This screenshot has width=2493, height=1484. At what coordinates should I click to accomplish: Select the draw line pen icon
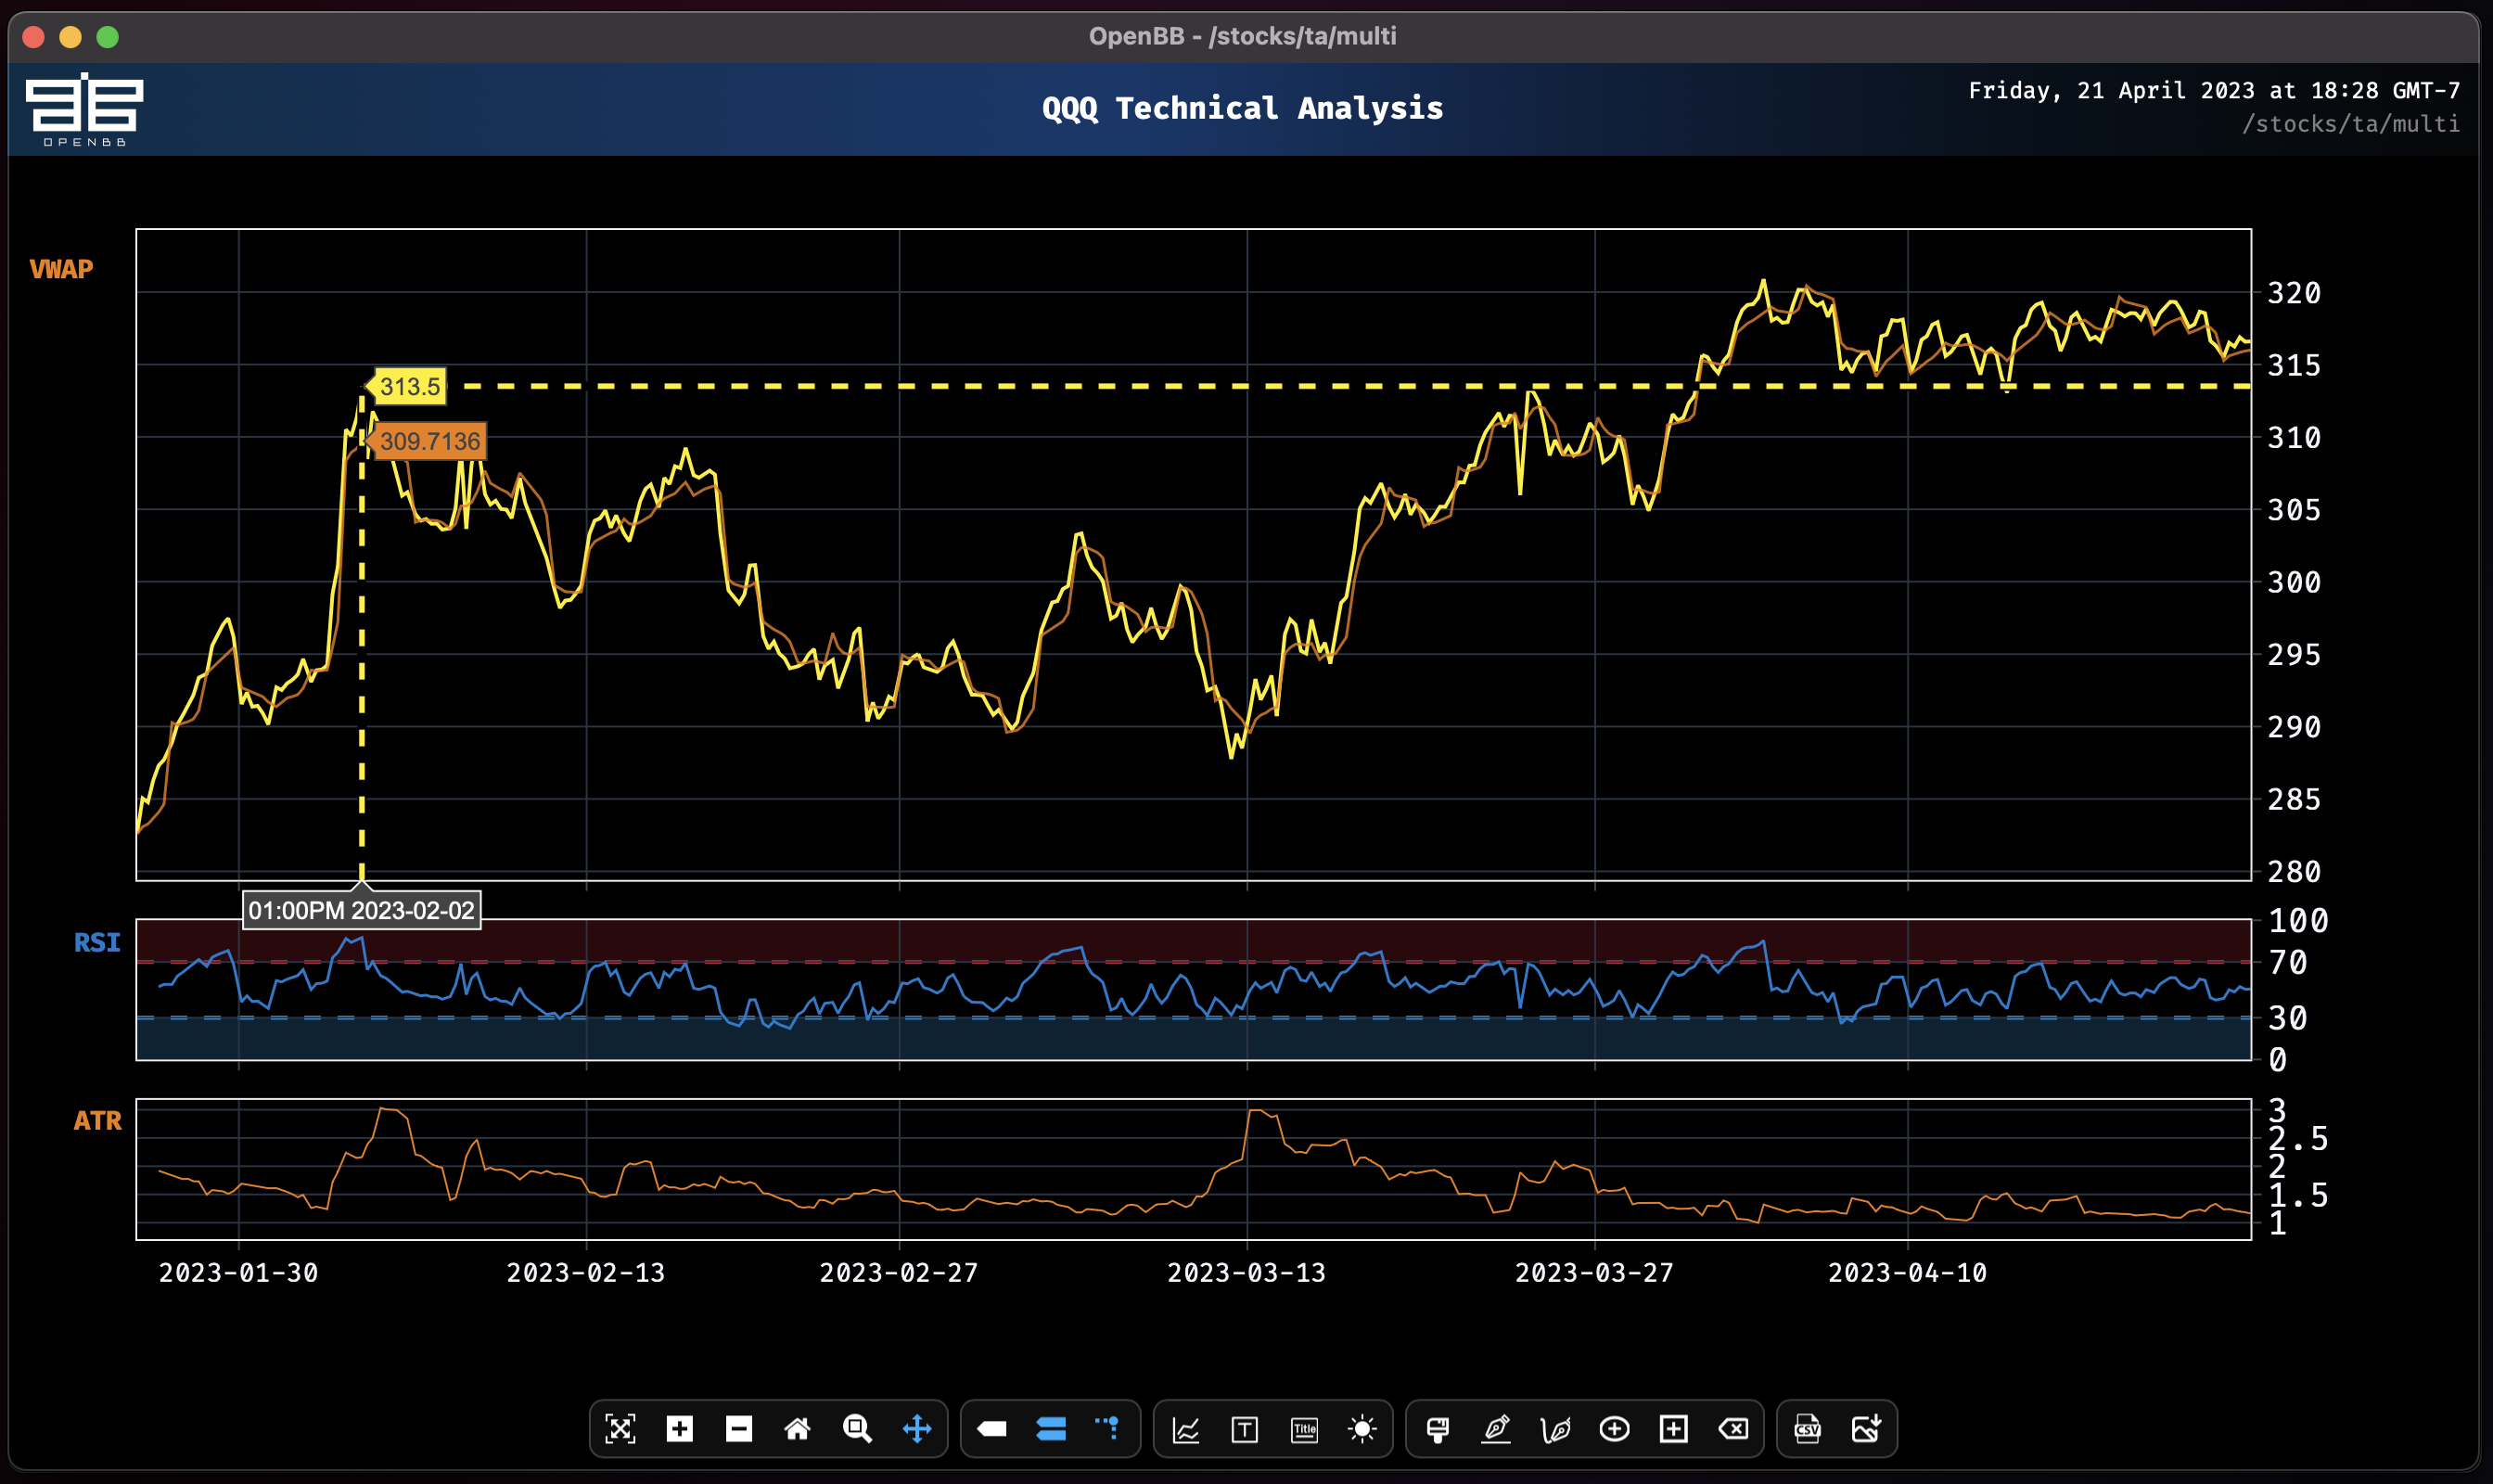1496,1429
